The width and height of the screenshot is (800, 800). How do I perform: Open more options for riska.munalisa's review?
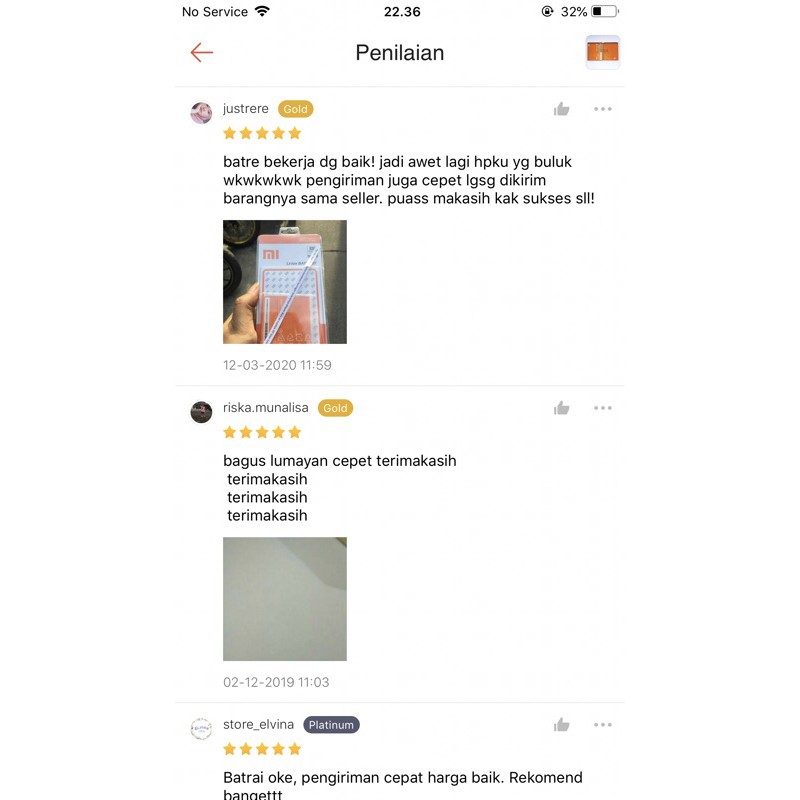coord(603,408)
